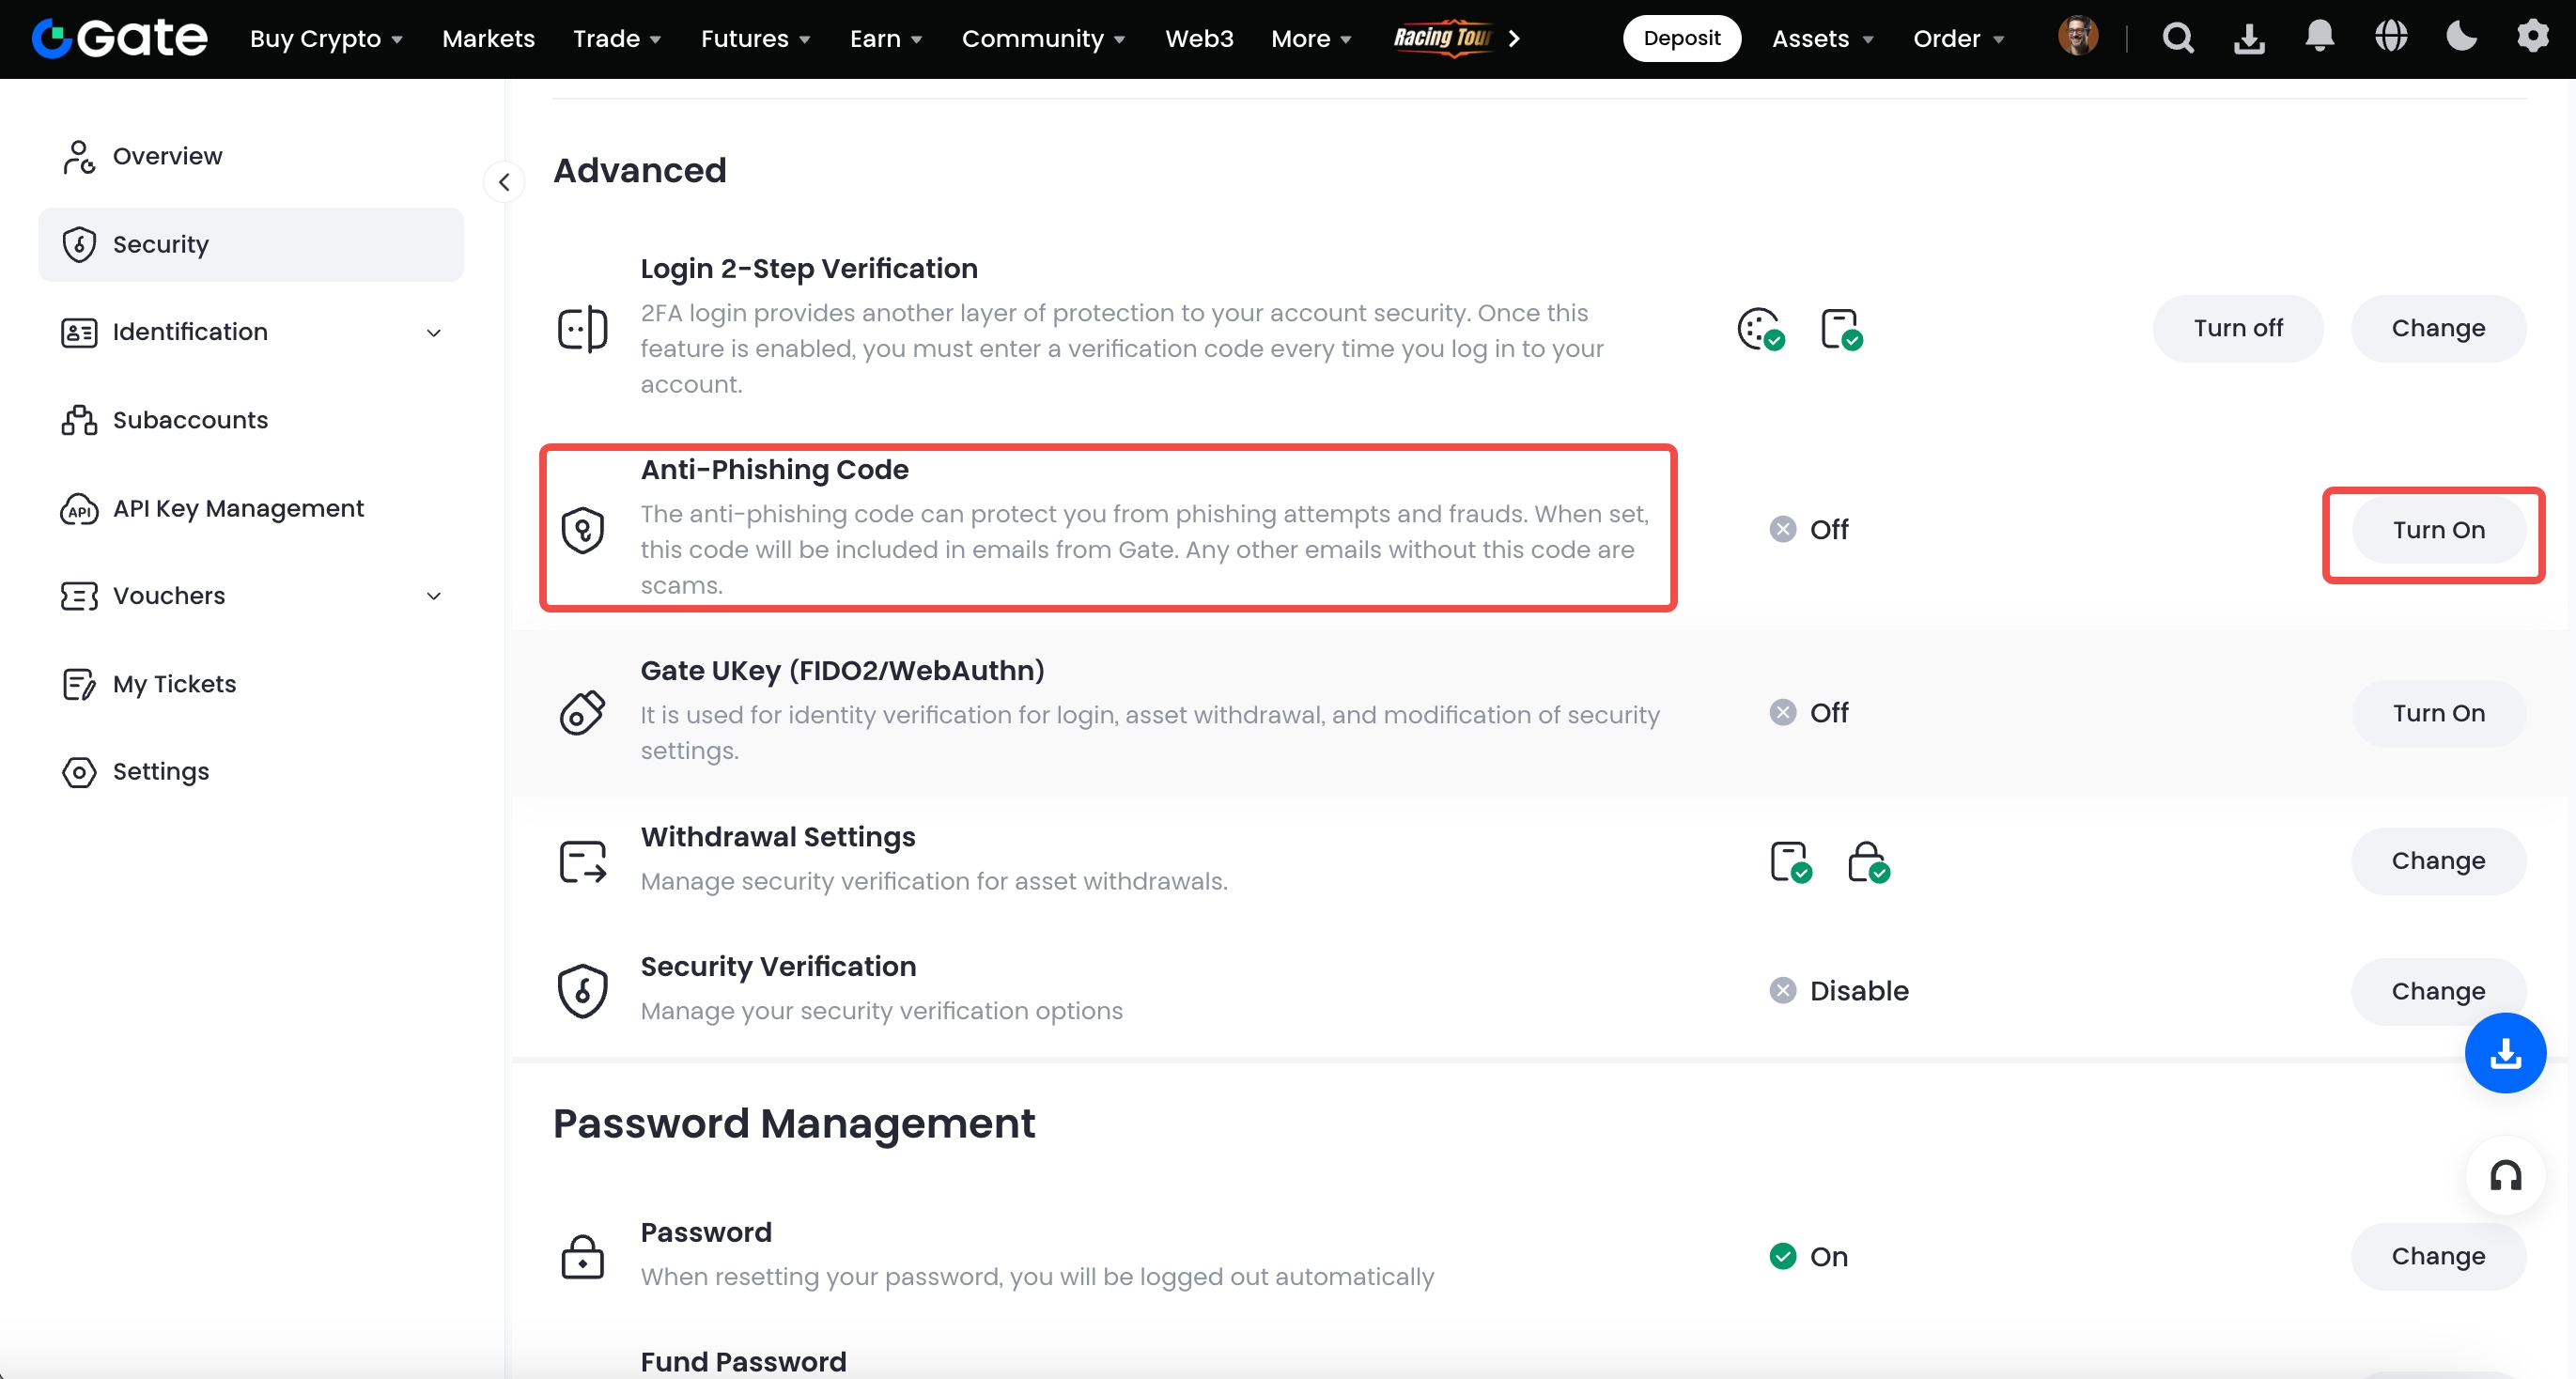Turn off Login 2-Step Verification
The width and height of the screenshot is (2576, 1379).
(x=2237, y=328)
